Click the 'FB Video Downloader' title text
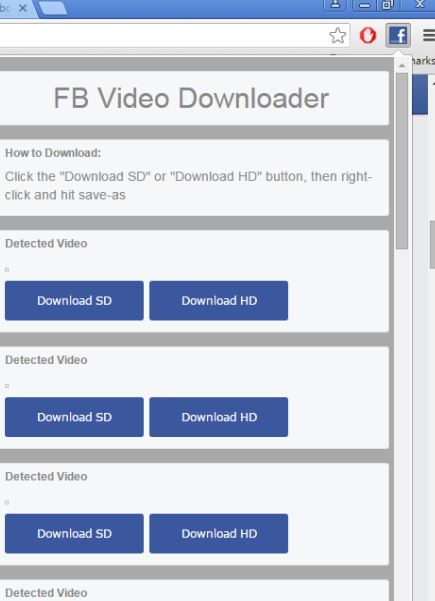This screenshot has height=601, width=435. 191,99
